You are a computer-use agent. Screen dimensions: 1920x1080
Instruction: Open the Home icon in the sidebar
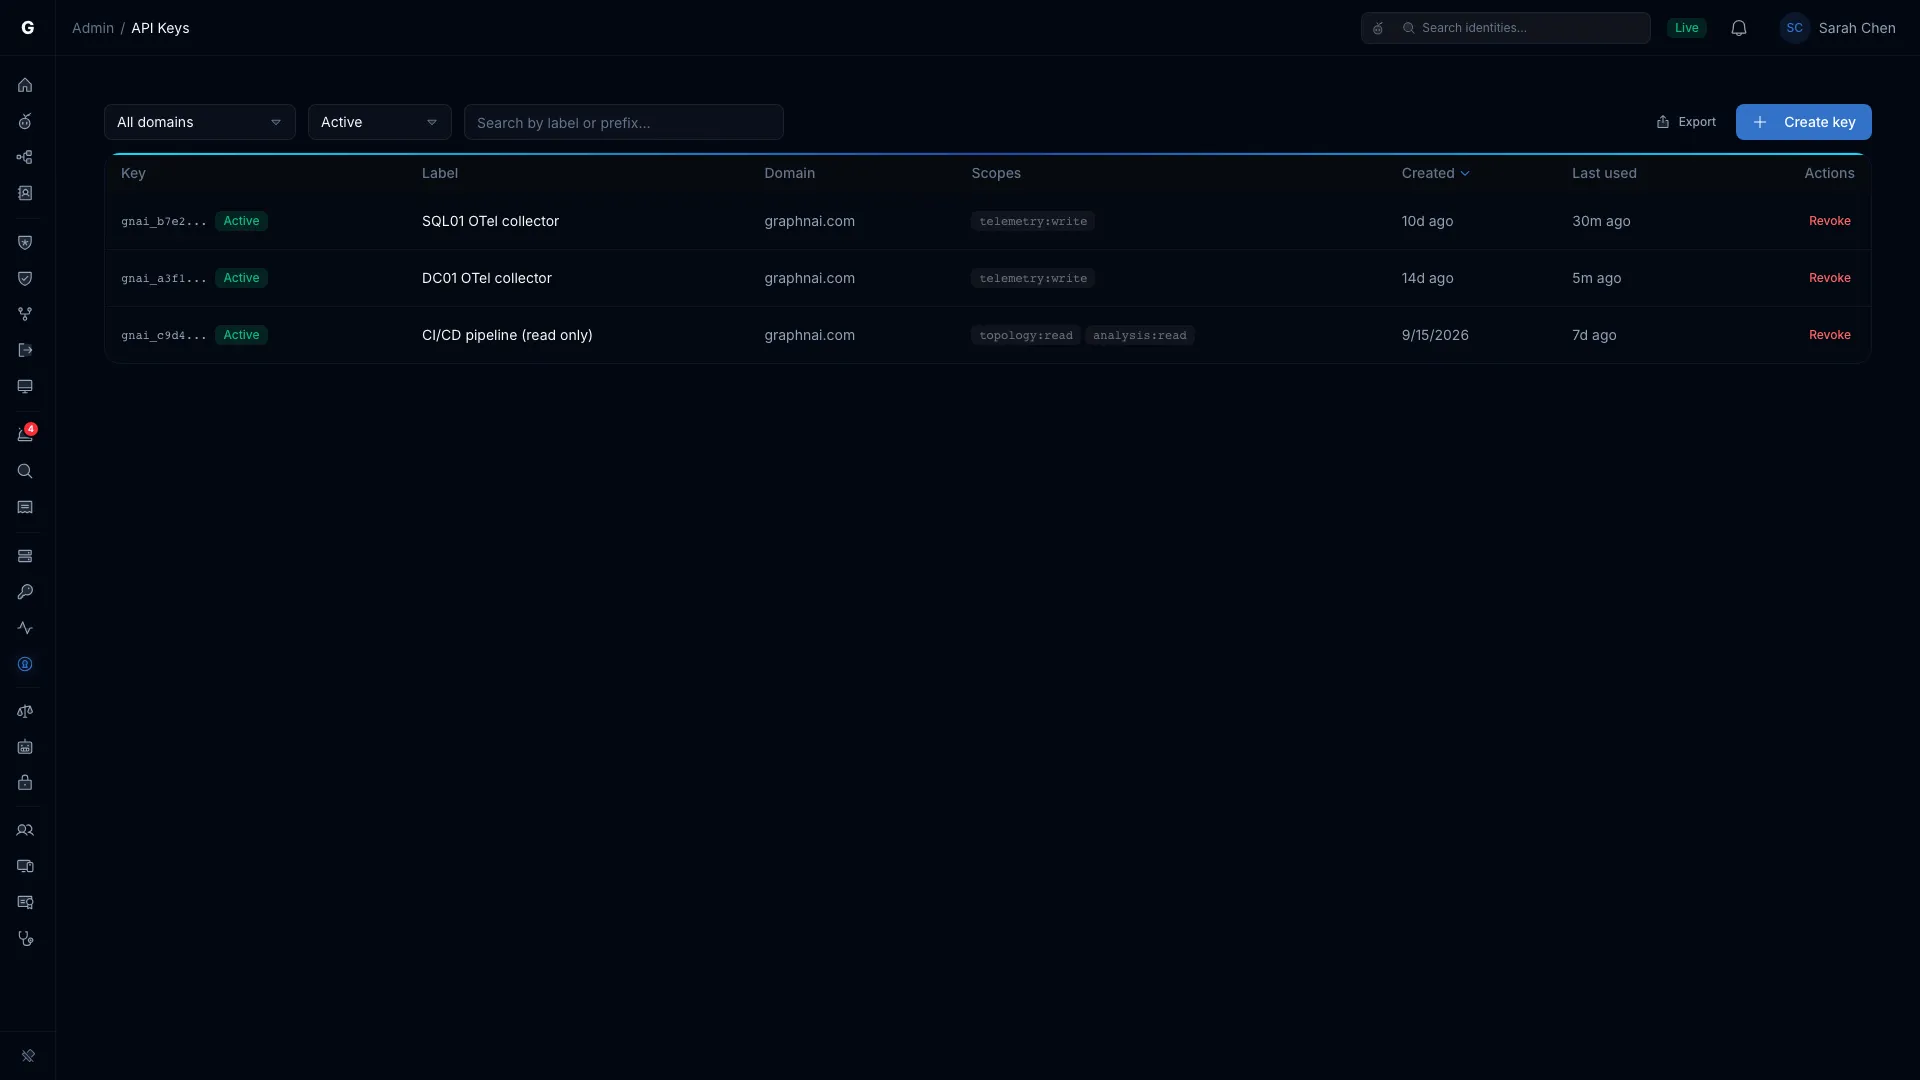pyautogui.click(x=25, y=85)
